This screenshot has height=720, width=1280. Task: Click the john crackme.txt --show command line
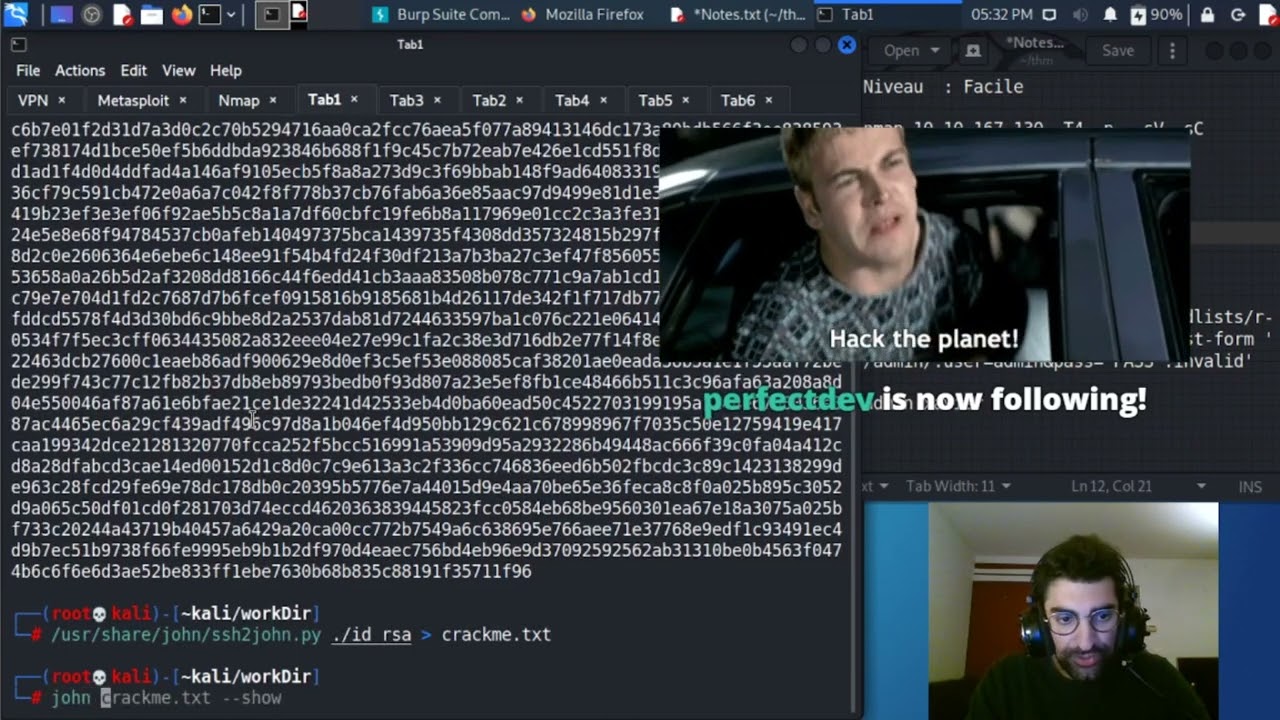[166, 698]
